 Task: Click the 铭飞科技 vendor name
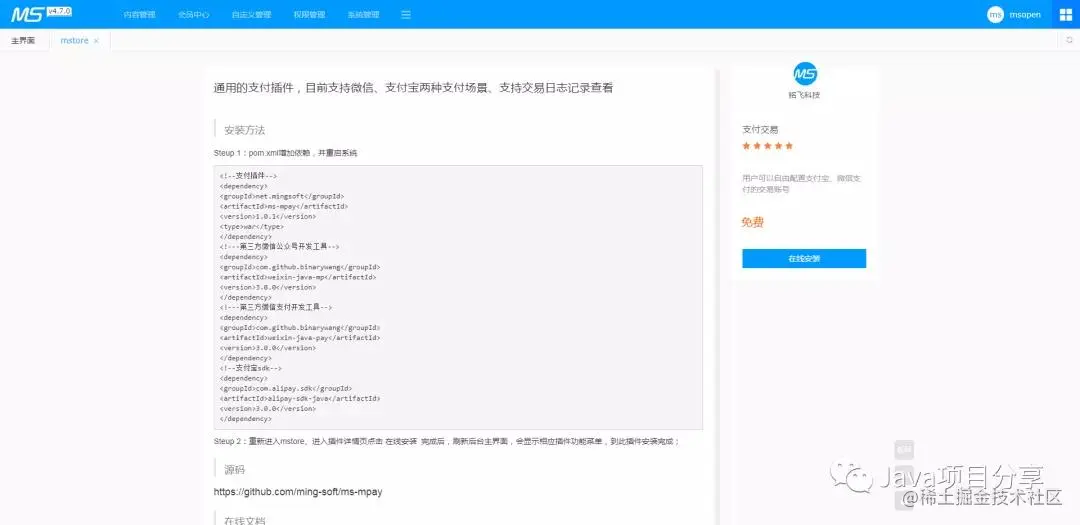[x=804, y=95]
